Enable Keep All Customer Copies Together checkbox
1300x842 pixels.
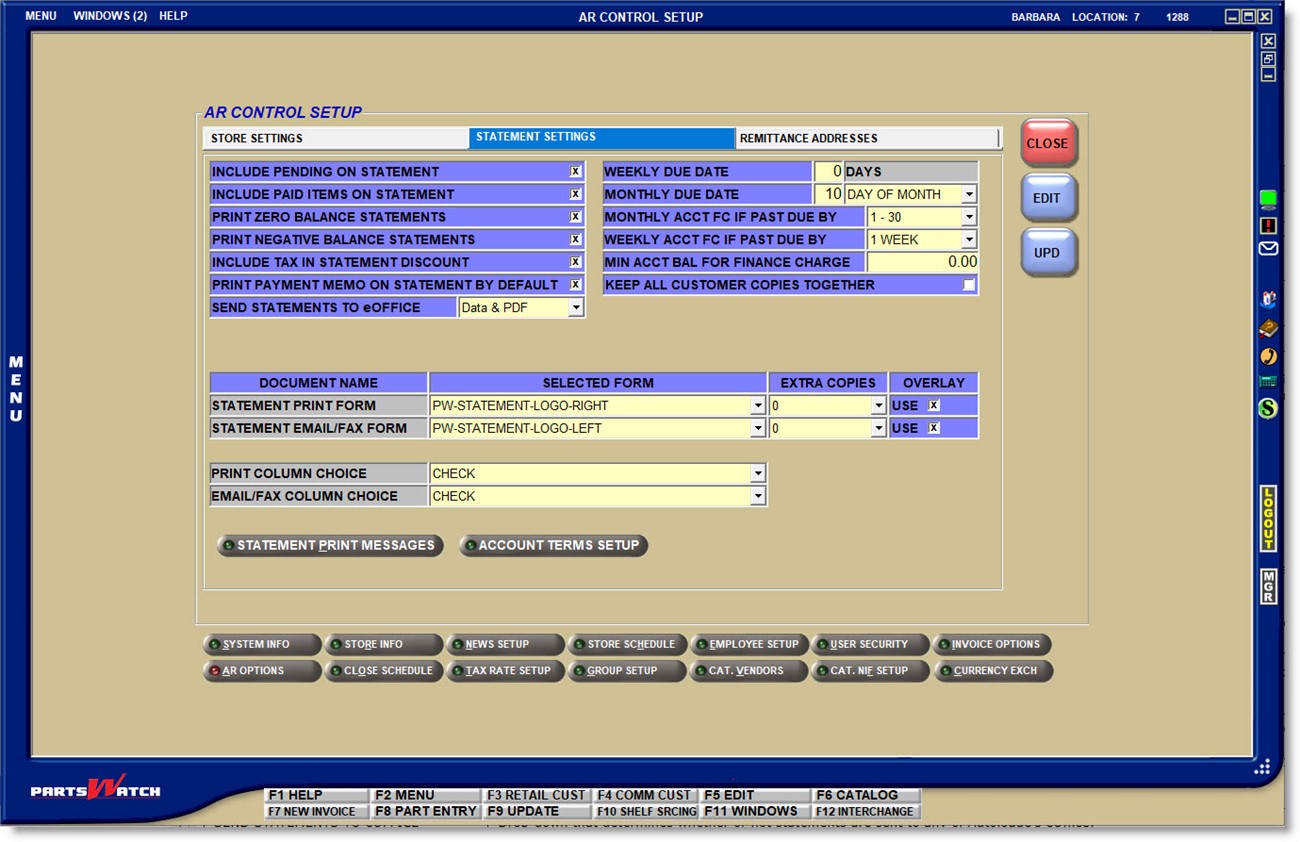point(968,285)
